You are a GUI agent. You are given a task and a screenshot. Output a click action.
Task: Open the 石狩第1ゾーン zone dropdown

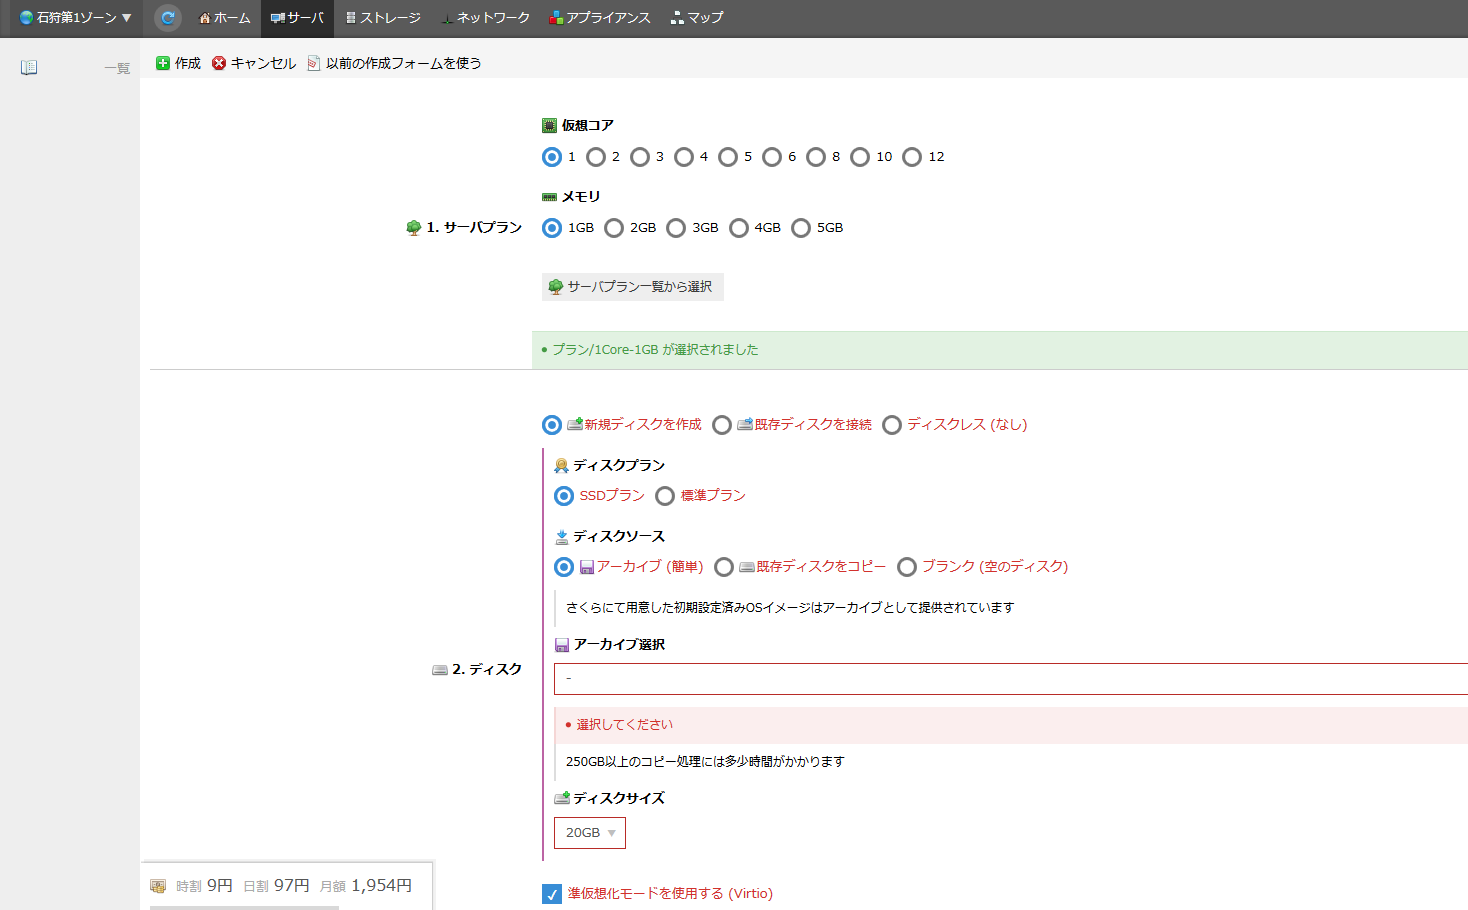click(76, 18)
